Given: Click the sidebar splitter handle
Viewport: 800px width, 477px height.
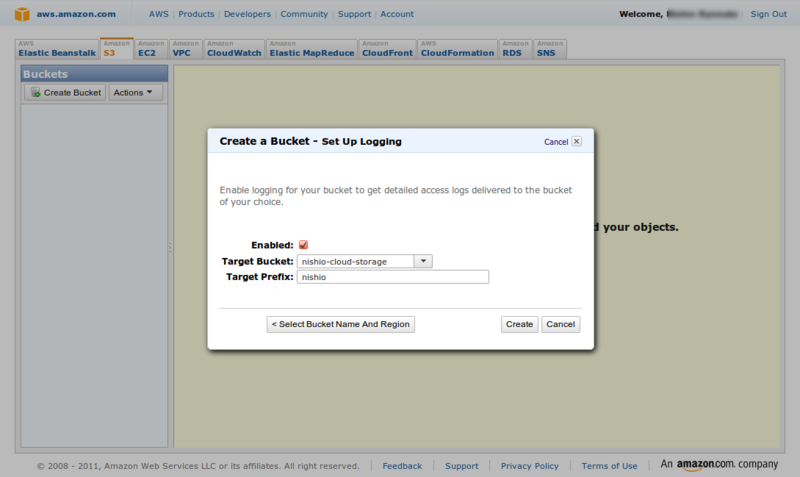Looking at the screenshot, I should [170, 247].
